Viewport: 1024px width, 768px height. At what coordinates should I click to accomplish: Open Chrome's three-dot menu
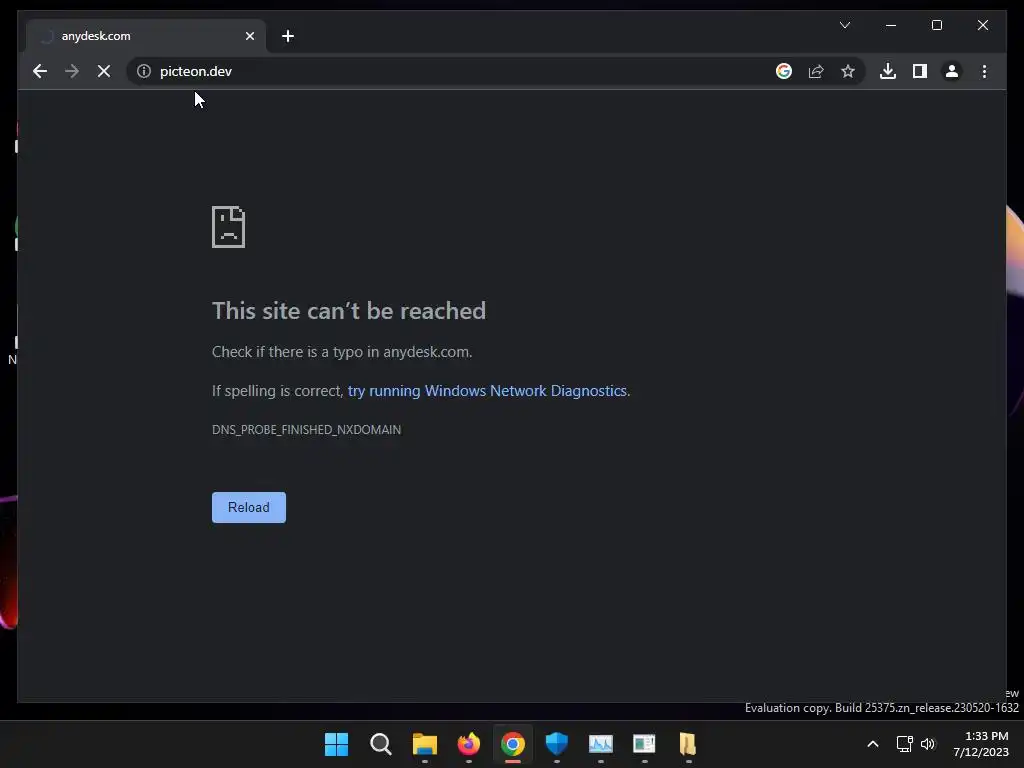click(984, 71)
